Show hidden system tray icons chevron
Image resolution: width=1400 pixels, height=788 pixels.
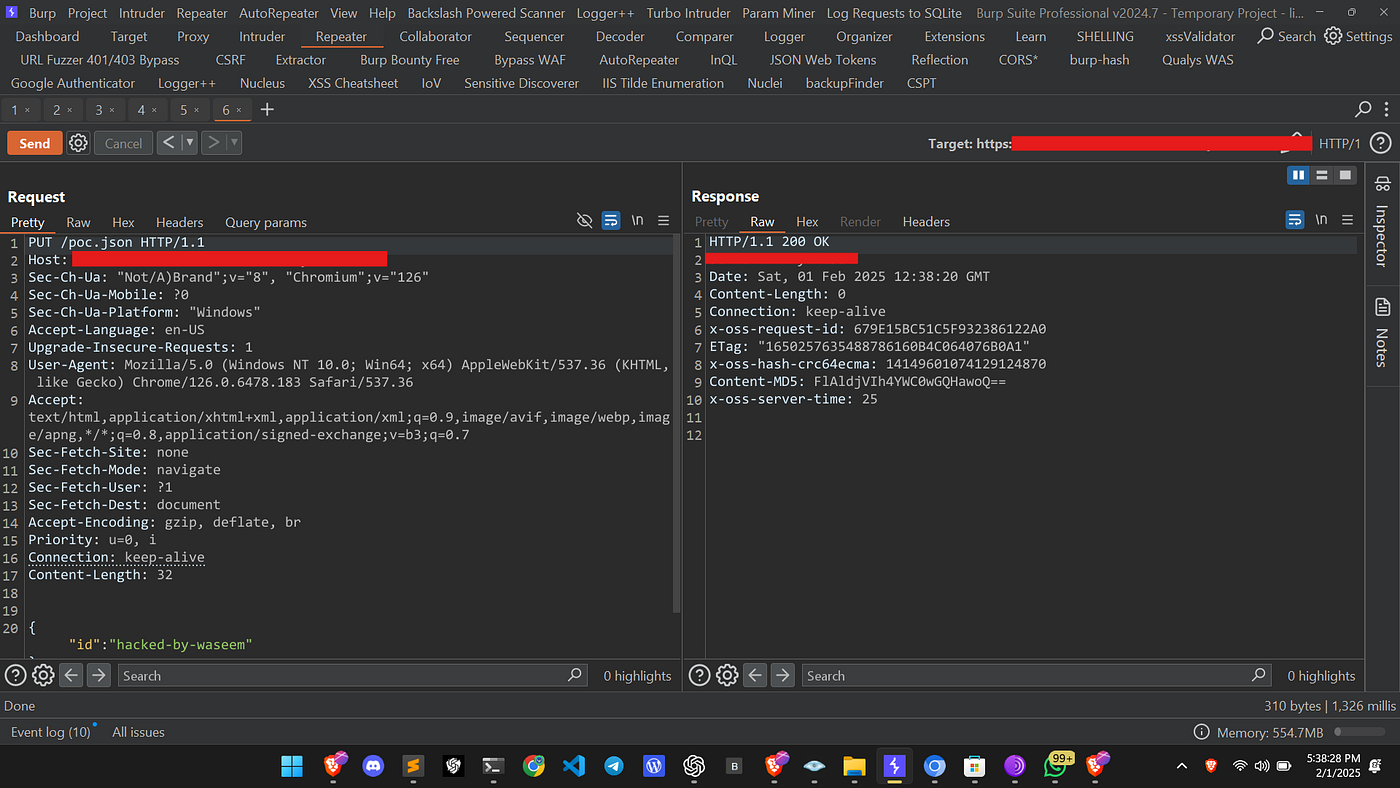[x=1182, y=766]
